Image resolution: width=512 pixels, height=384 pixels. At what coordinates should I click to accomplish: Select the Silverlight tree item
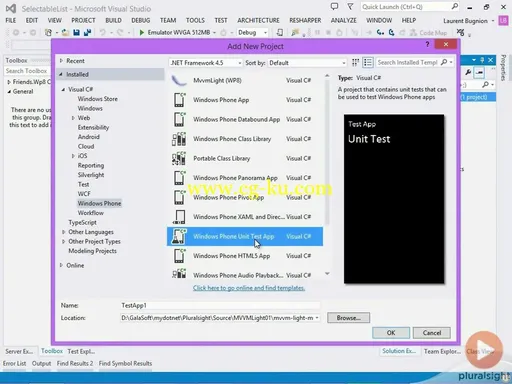coord(91,175)
